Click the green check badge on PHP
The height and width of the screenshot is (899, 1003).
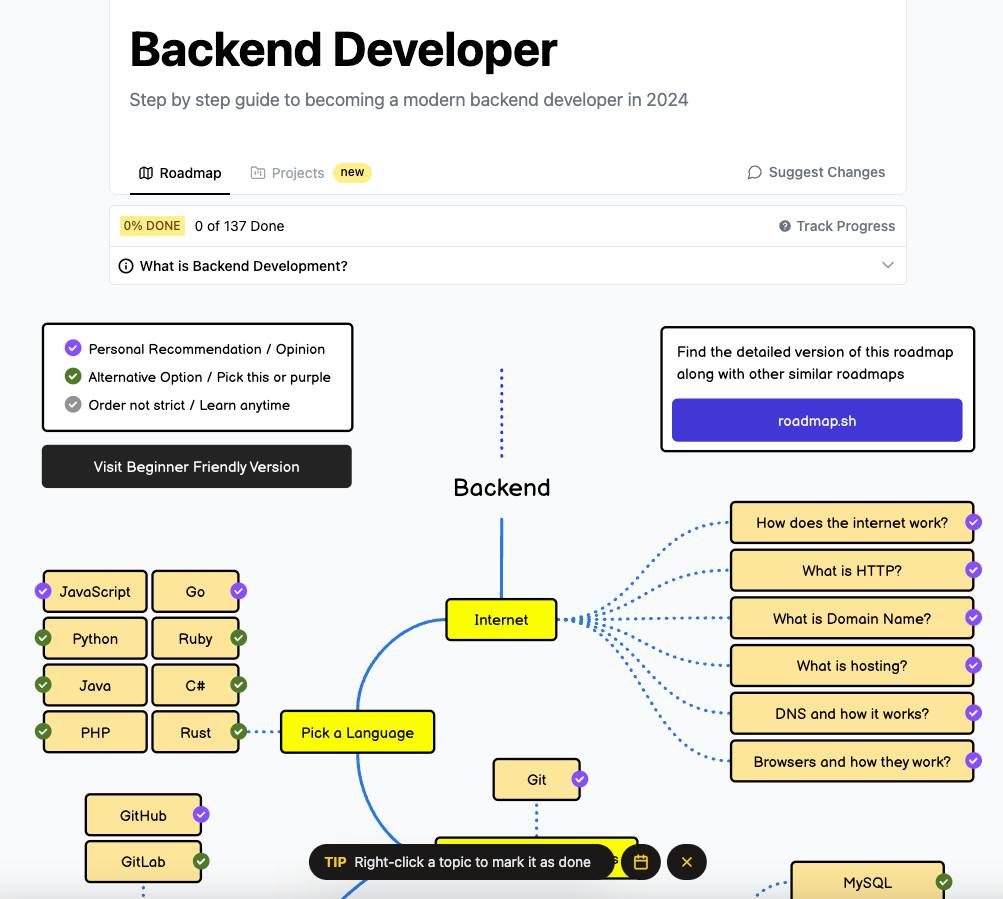pos(43,731)
